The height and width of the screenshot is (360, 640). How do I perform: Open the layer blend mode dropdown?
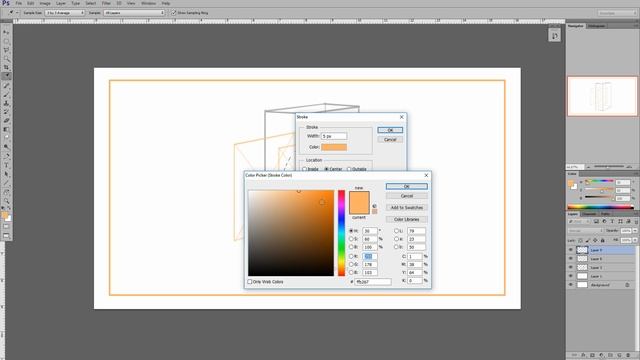[585, 231]
